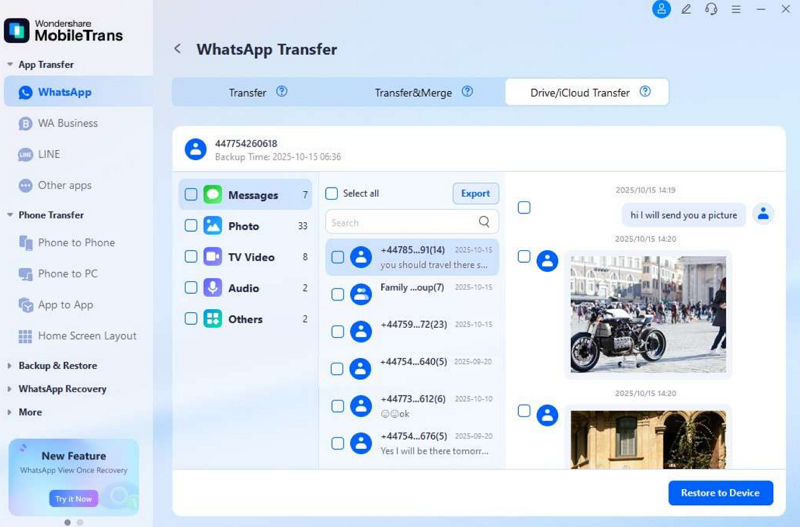Open the motorcycle photo thumbnail

point(647,314)
